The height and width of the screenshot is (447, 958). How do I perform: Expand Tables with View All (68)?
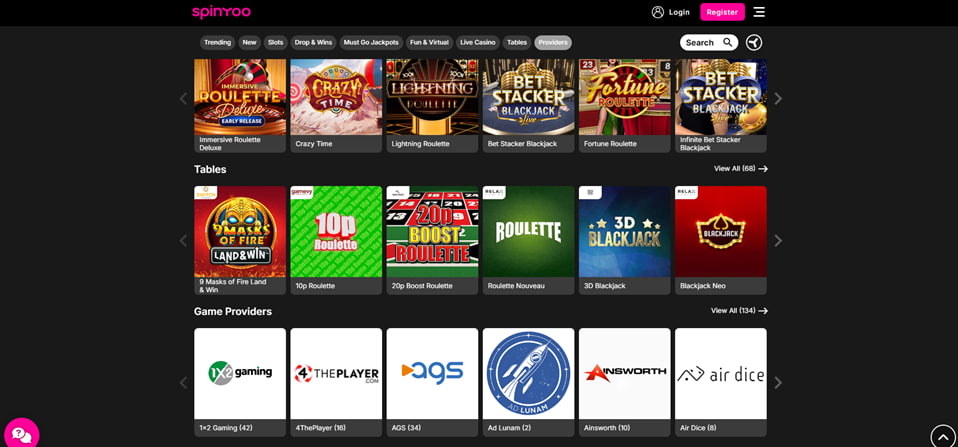coord(740,169)
